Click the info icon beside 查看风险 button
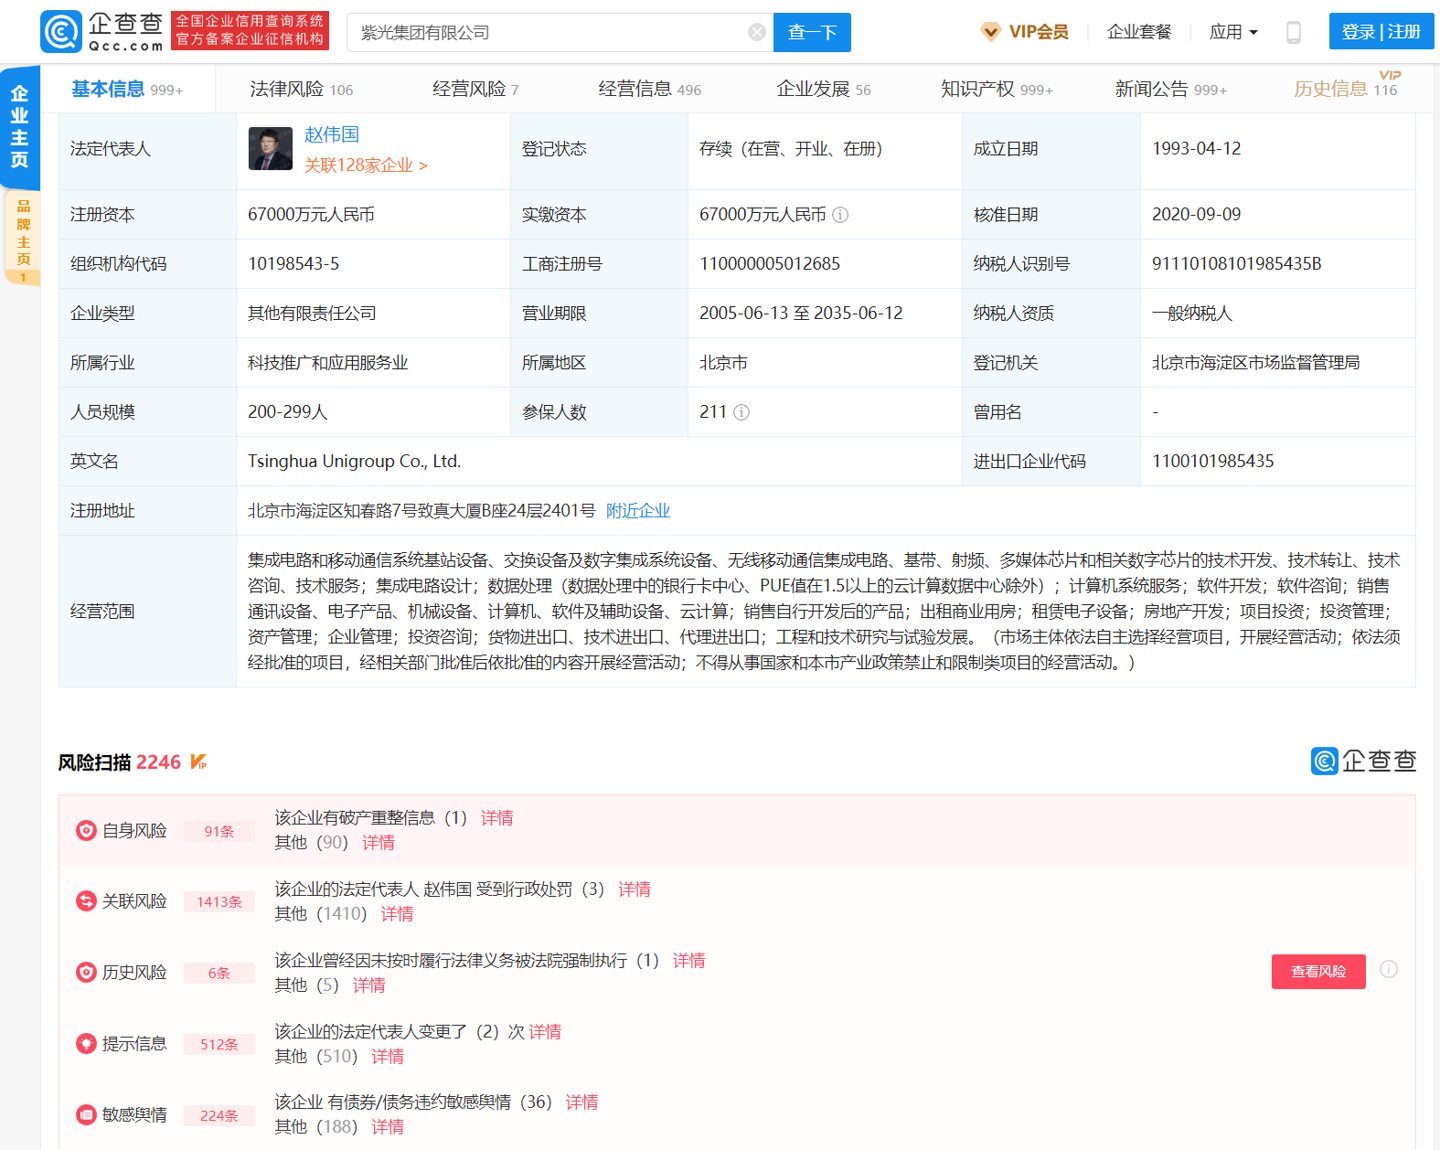This screenshot has width=1440, height=1150. point(1389,969)
